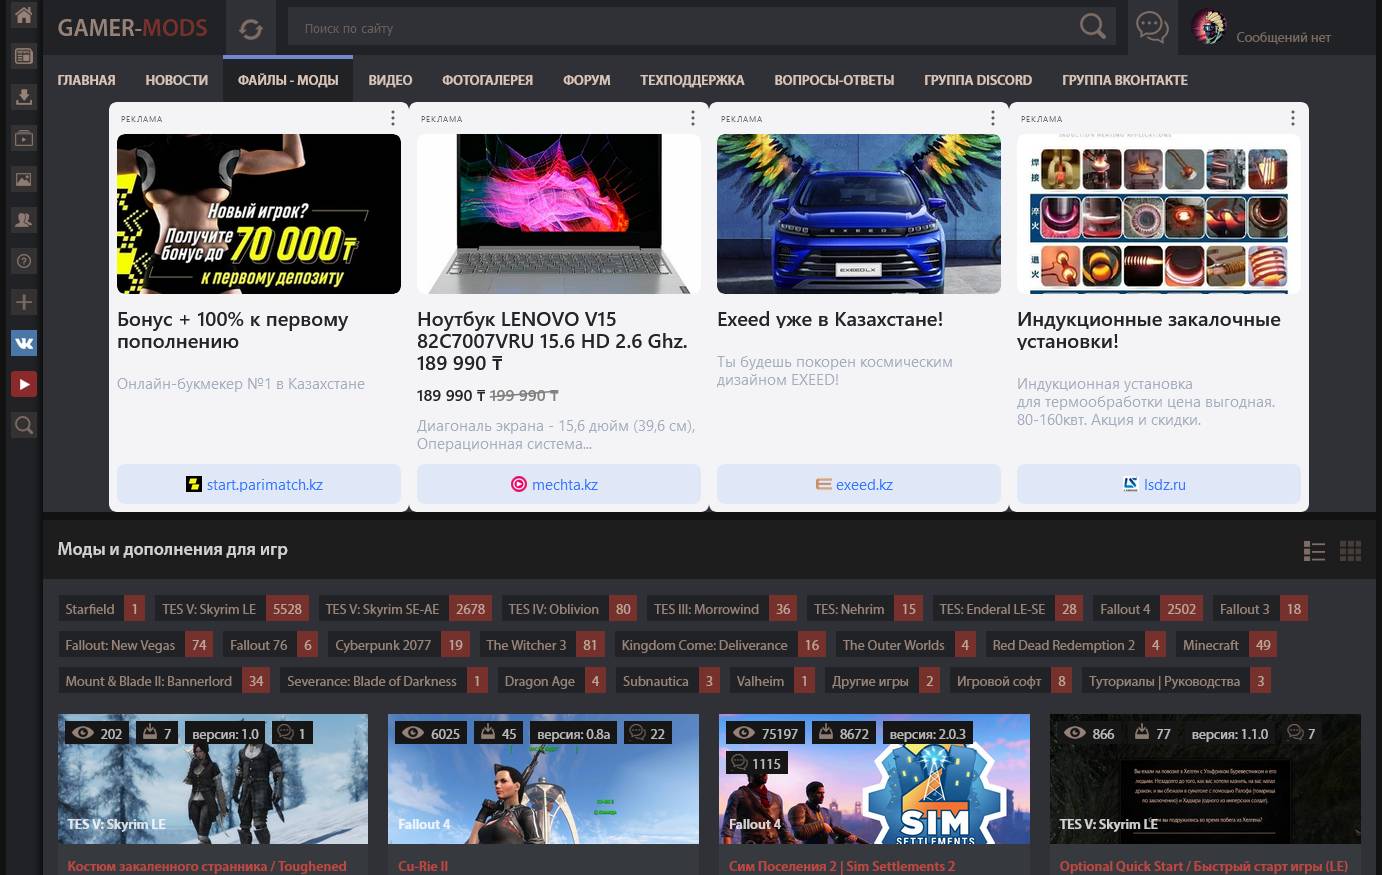Viewport: 1382px width, 875px height.
Task: Select The Witcher 3 category
Action: click(541, 645)
